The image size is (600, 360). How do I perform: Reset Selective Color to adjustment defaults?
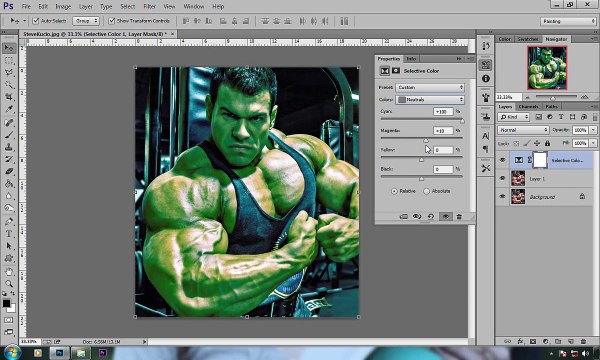(x=431, y=217)
